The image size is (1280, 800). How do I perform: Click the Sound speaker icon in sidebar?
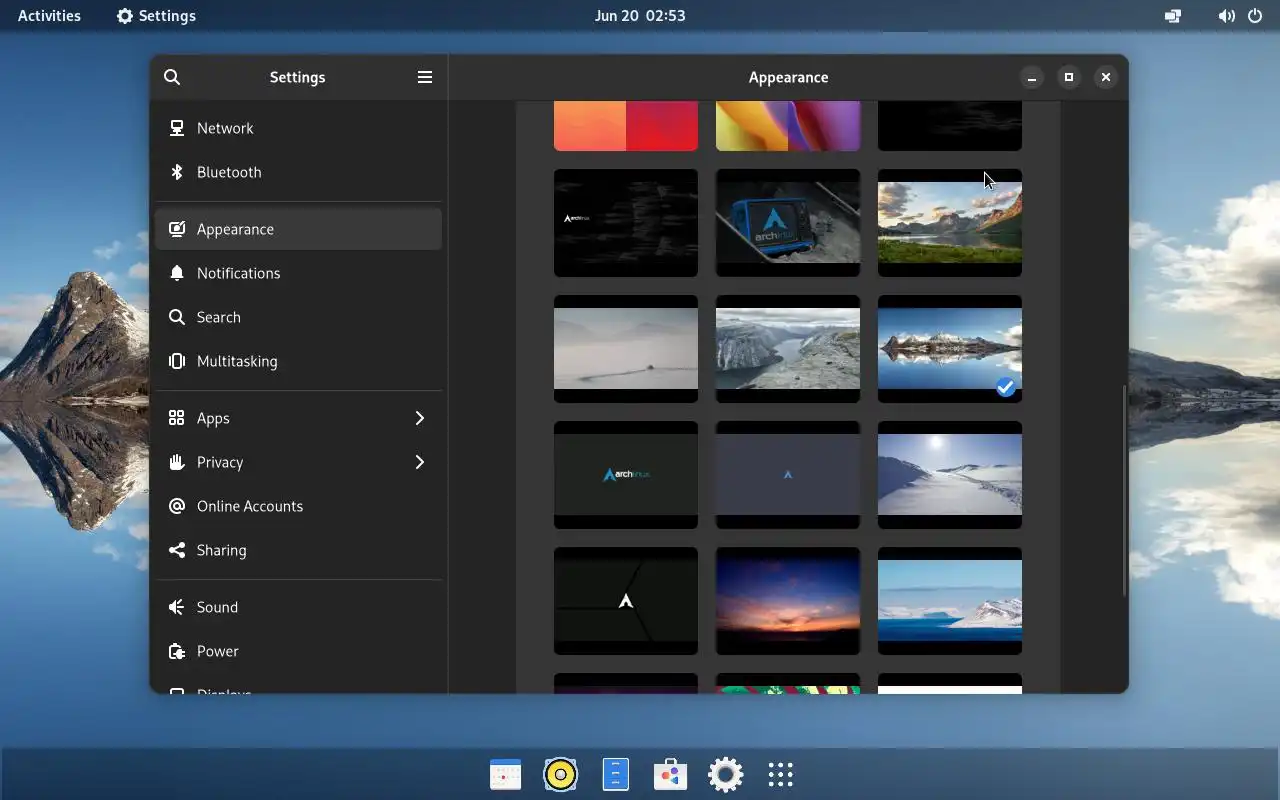pyautogui.click(x=177, y=607)
